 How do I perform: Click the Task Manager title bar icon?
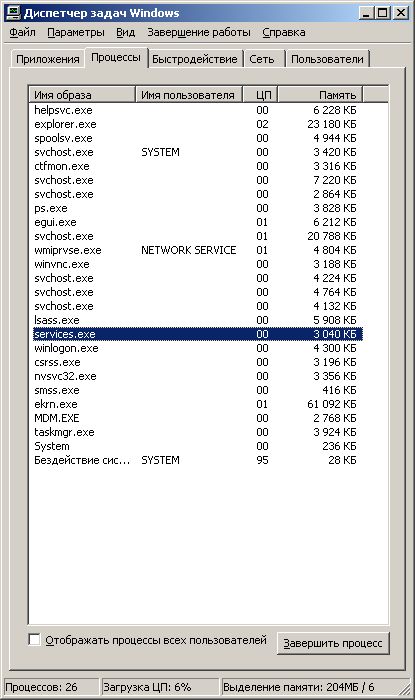[x=12, y=12]
